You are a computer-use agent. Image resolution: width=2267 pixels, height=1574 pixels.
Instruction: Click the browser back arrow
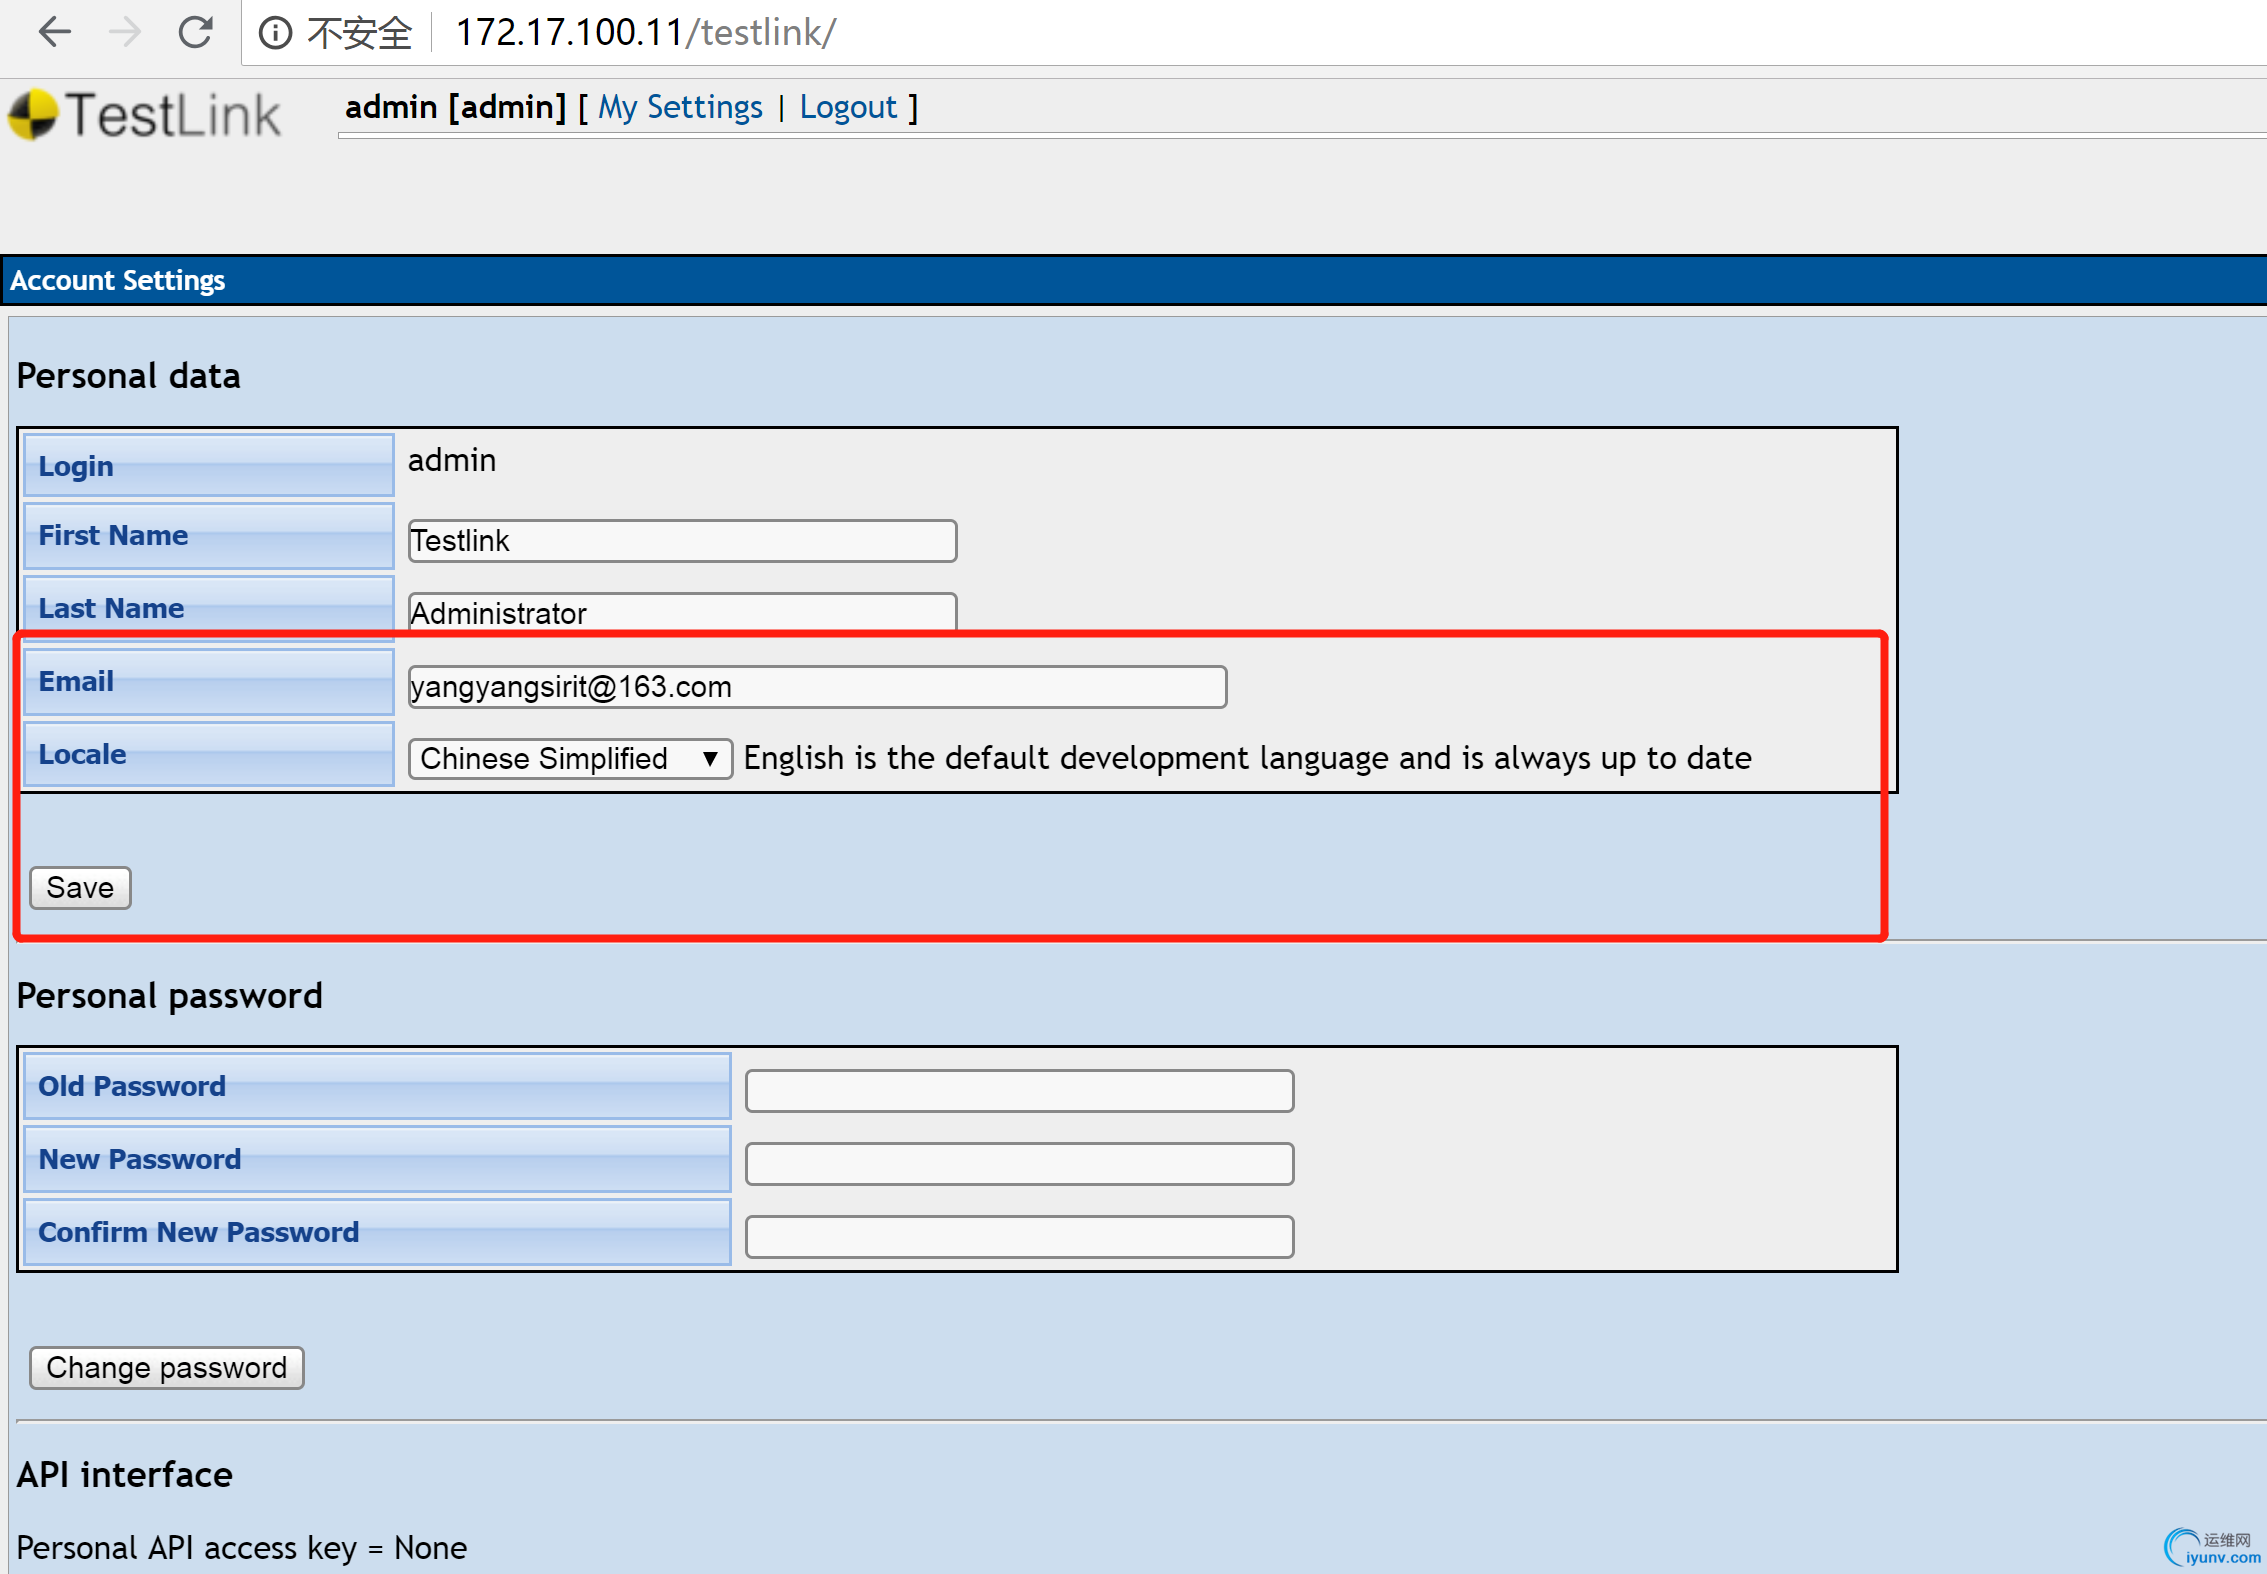[55, 32]
